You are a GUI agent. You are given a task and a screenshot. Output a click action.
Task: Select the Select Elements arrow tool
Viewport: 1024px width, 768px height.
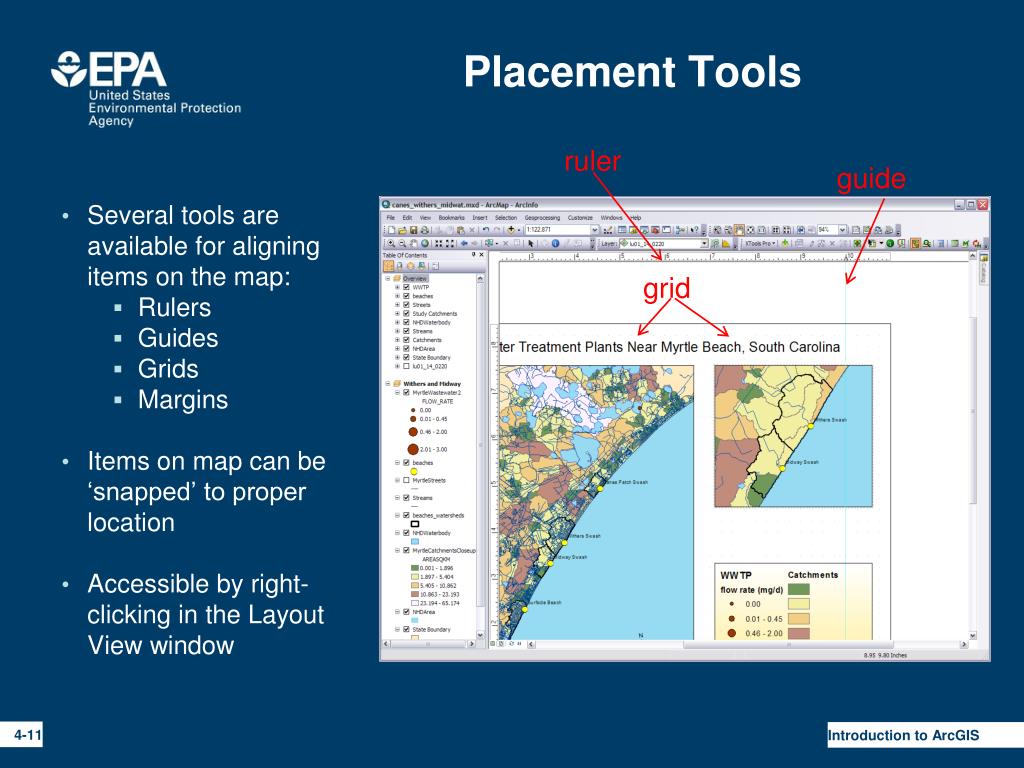(530, 244)
